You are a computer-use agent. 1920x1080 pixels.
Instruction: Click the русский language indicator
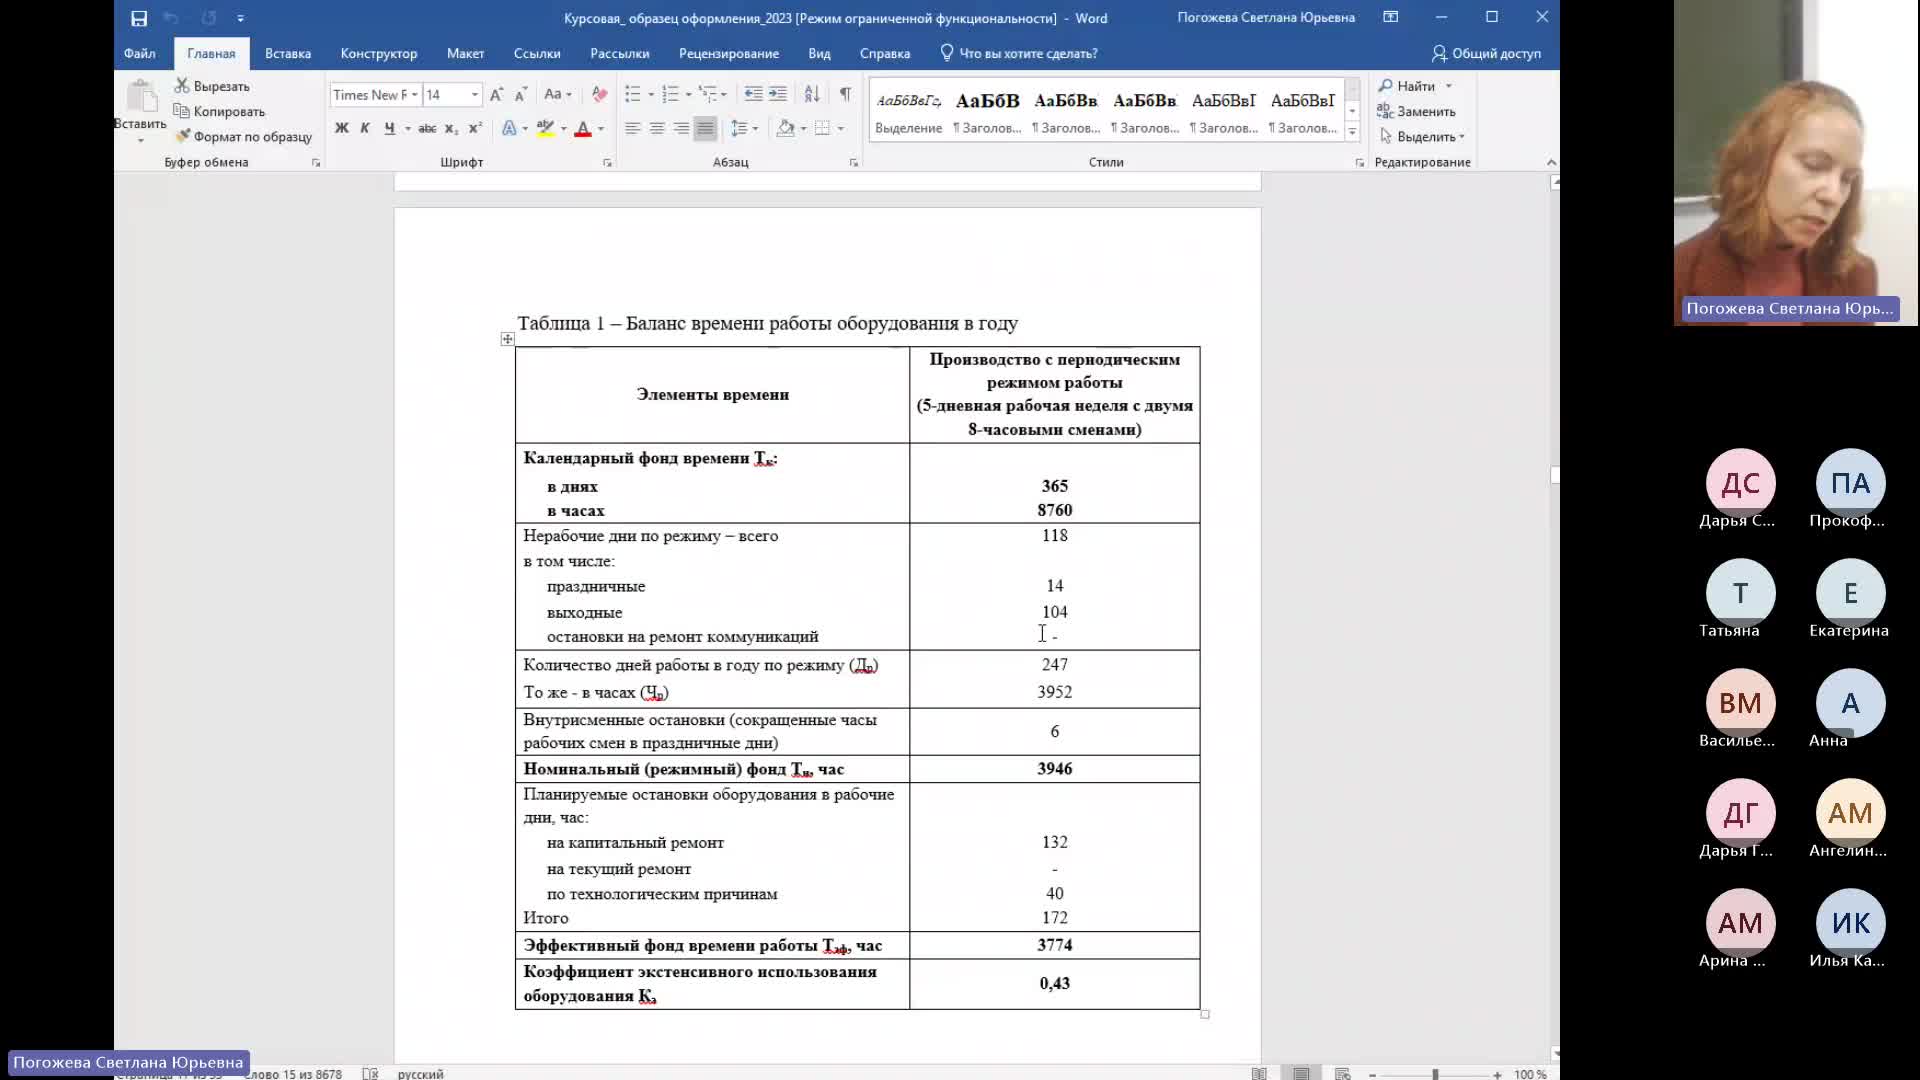[420, 1074]
